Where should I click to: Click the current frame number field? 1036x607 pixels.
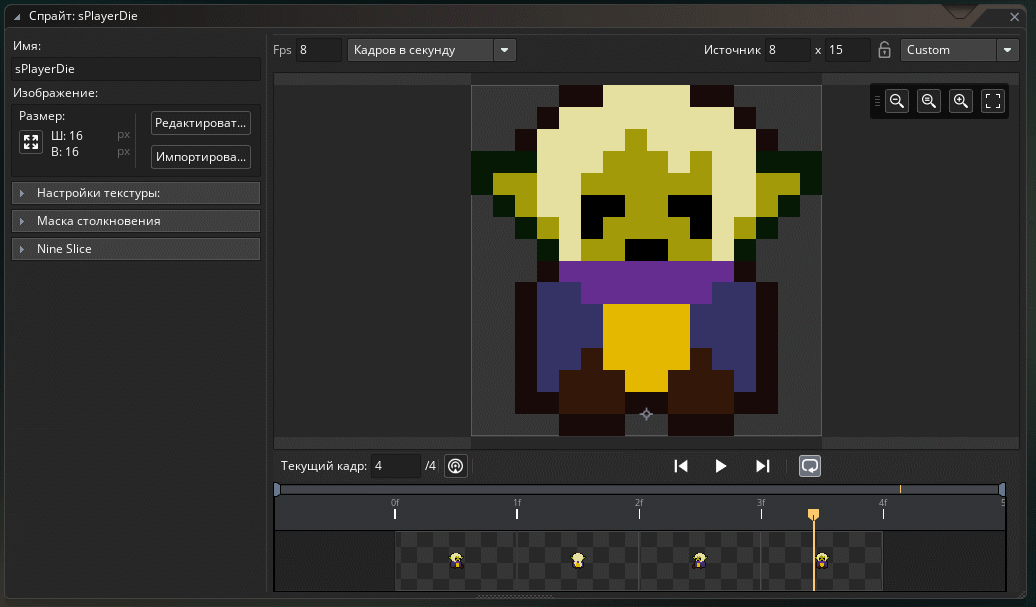coord(396,466)
